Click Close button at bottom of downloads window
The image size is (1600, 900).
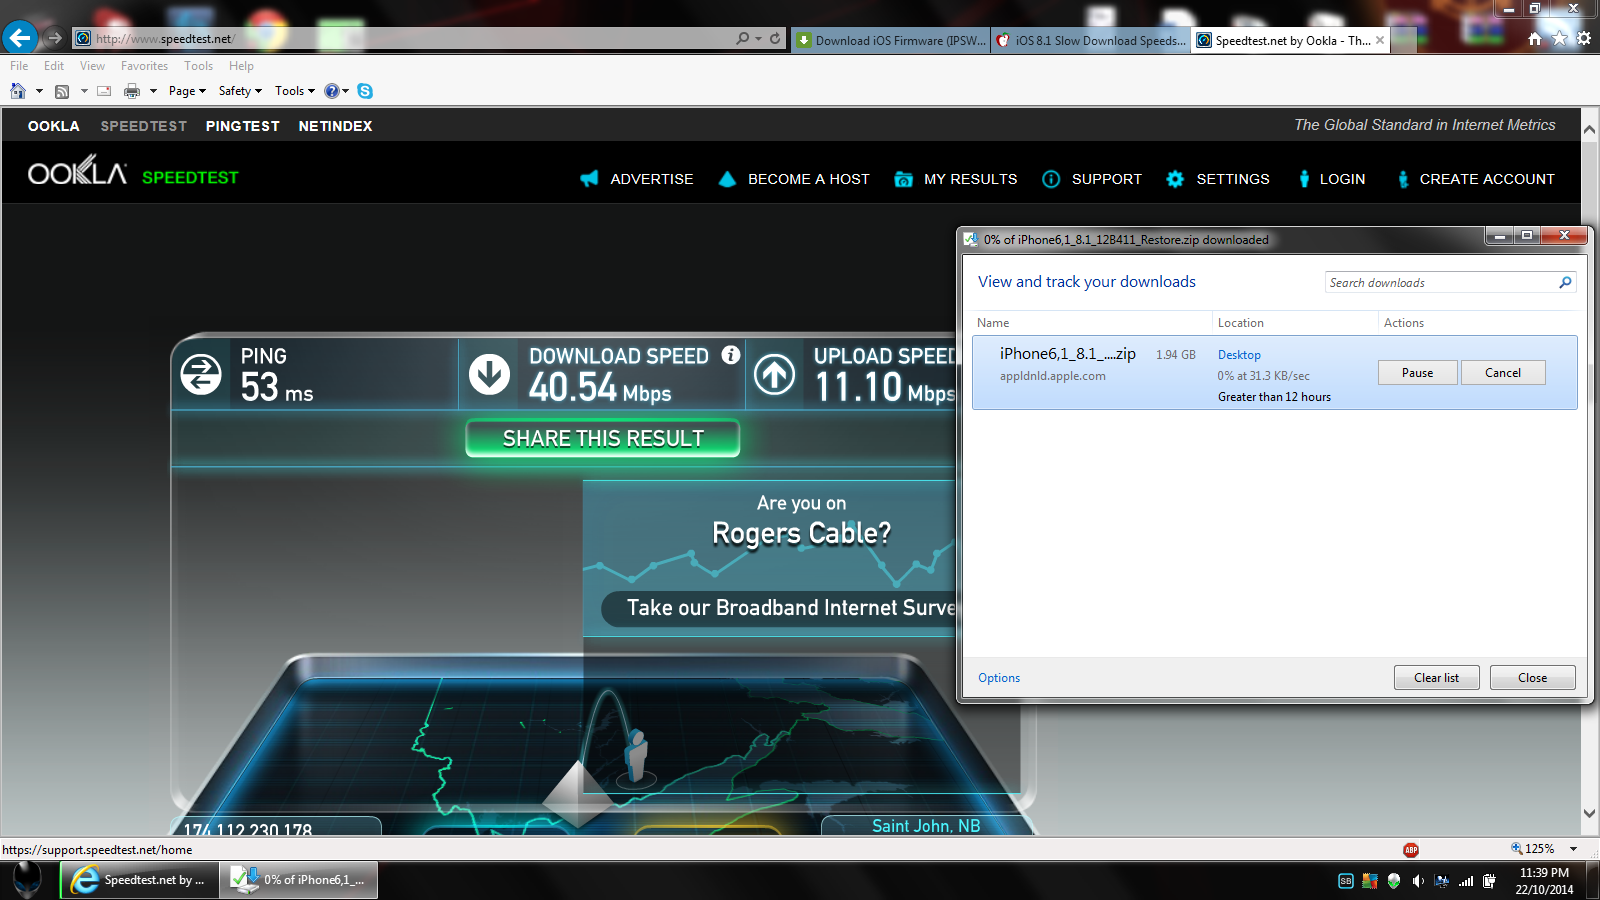coord(1532,678)
